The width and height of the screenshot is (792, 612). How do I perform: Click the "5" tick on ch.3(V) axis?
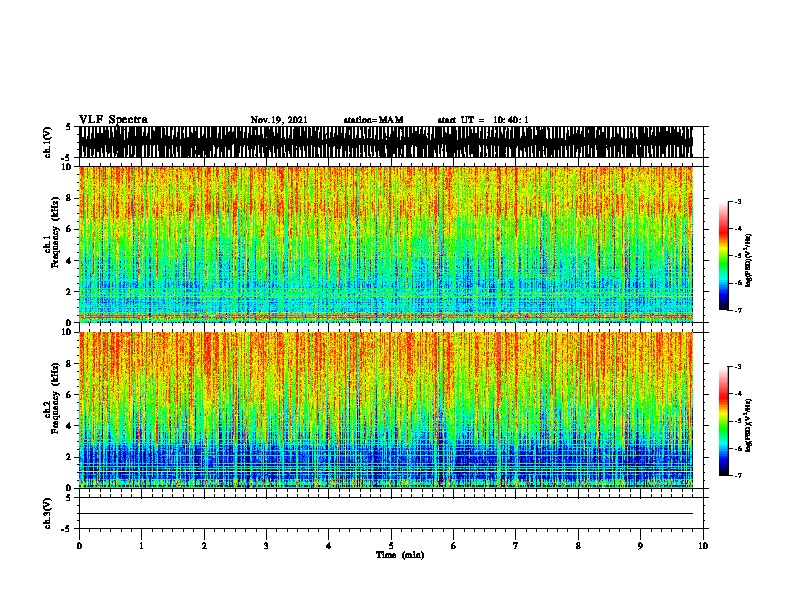tap(68, 498)
